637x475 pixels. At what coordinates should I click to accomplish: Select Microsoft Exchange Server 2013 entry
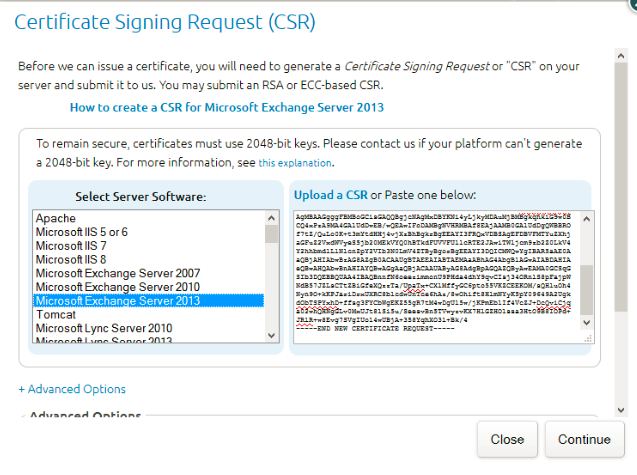tap(117, 300)
